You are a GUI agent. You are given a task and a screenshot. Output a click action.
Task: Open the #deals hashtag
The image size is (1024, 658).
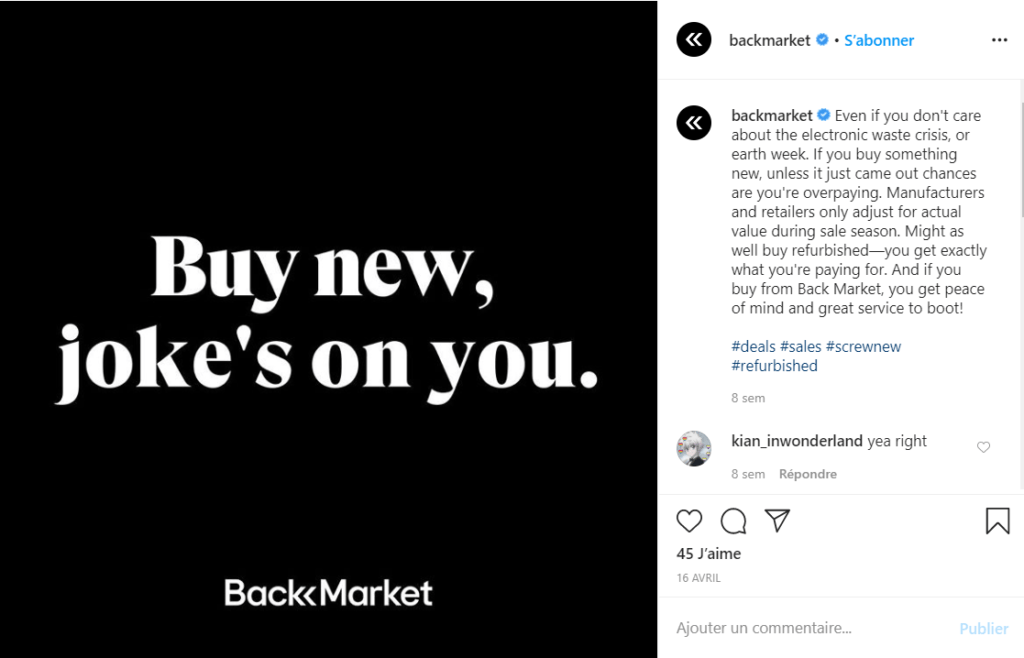753,347
